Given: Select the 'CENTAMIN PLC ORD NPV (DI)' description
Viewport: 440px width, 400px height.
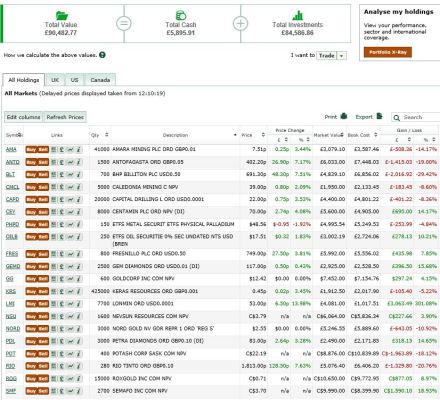Looking at the screenshot, I should [x=148, y=212].
